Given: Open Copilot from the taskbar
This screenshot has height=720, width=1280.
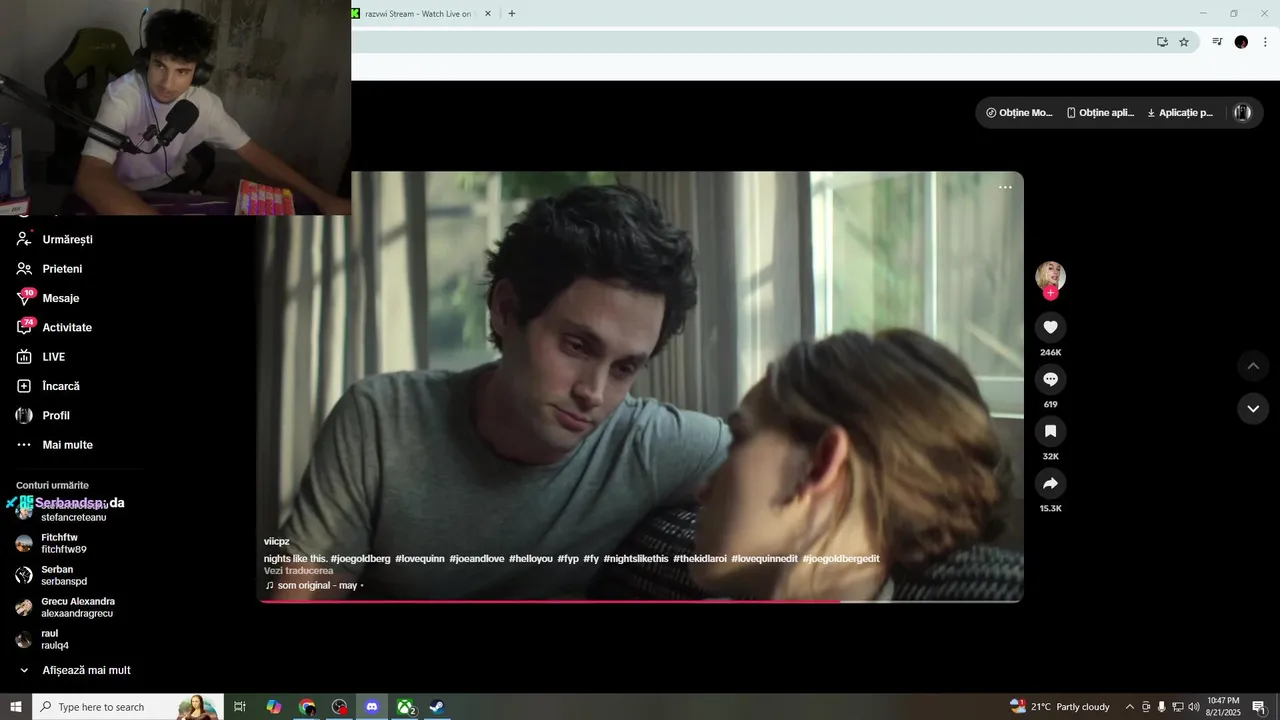Looking at the screenshot, I should (274, 707).
